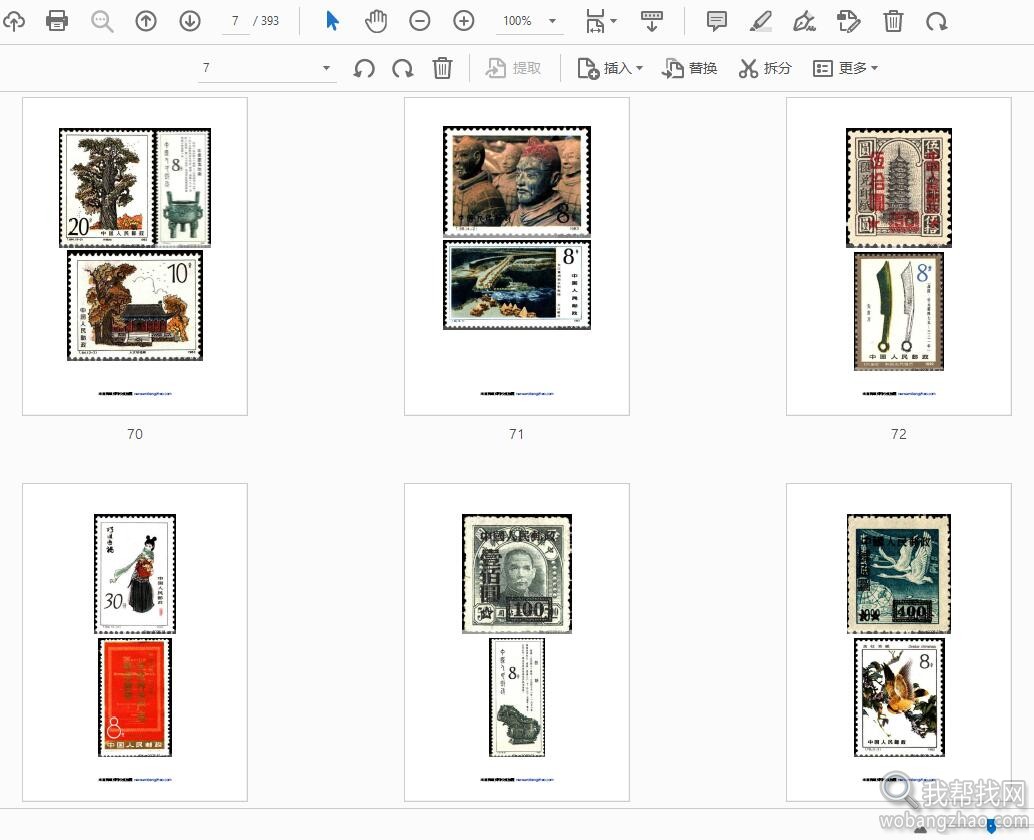
Task: Click the page label 71
Action: (x=516, y=434)
